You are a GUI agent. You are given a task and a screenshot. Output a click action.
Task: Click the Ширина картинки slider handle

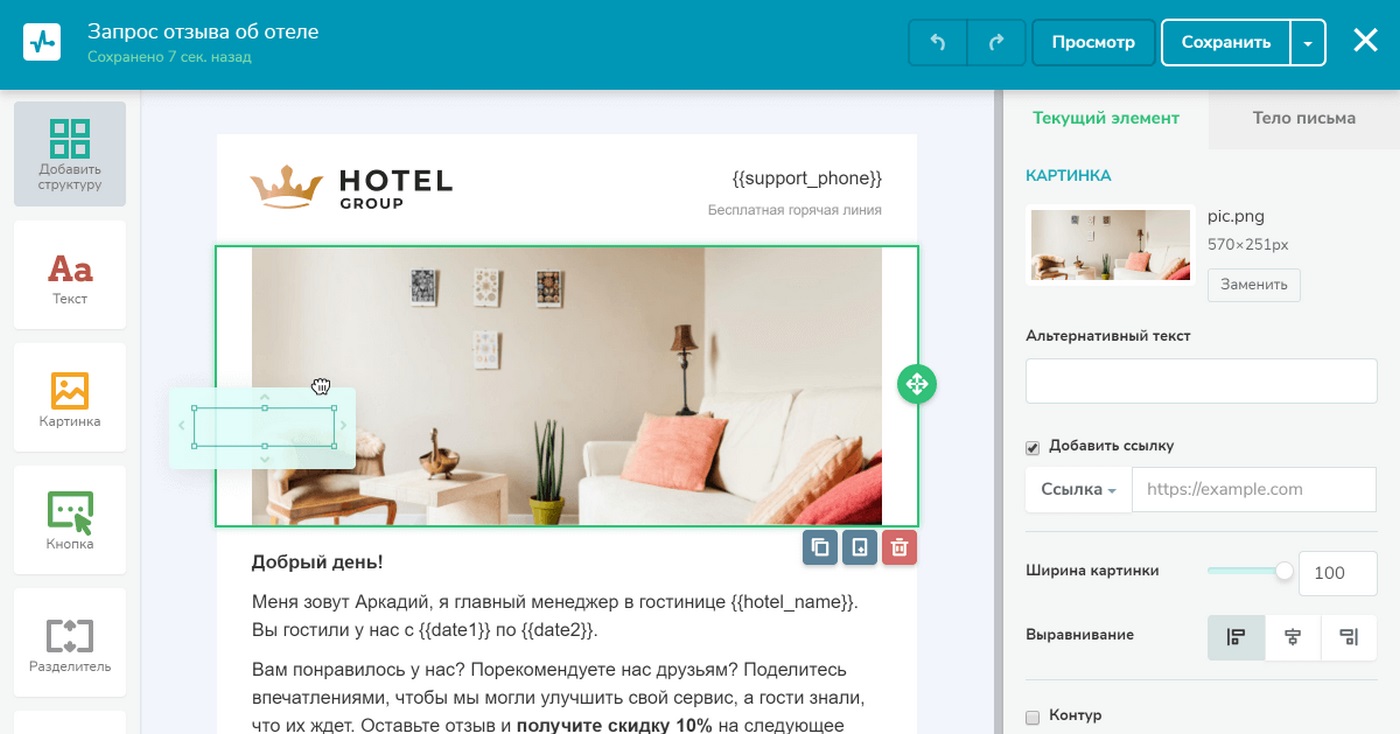coord(1284,571)
